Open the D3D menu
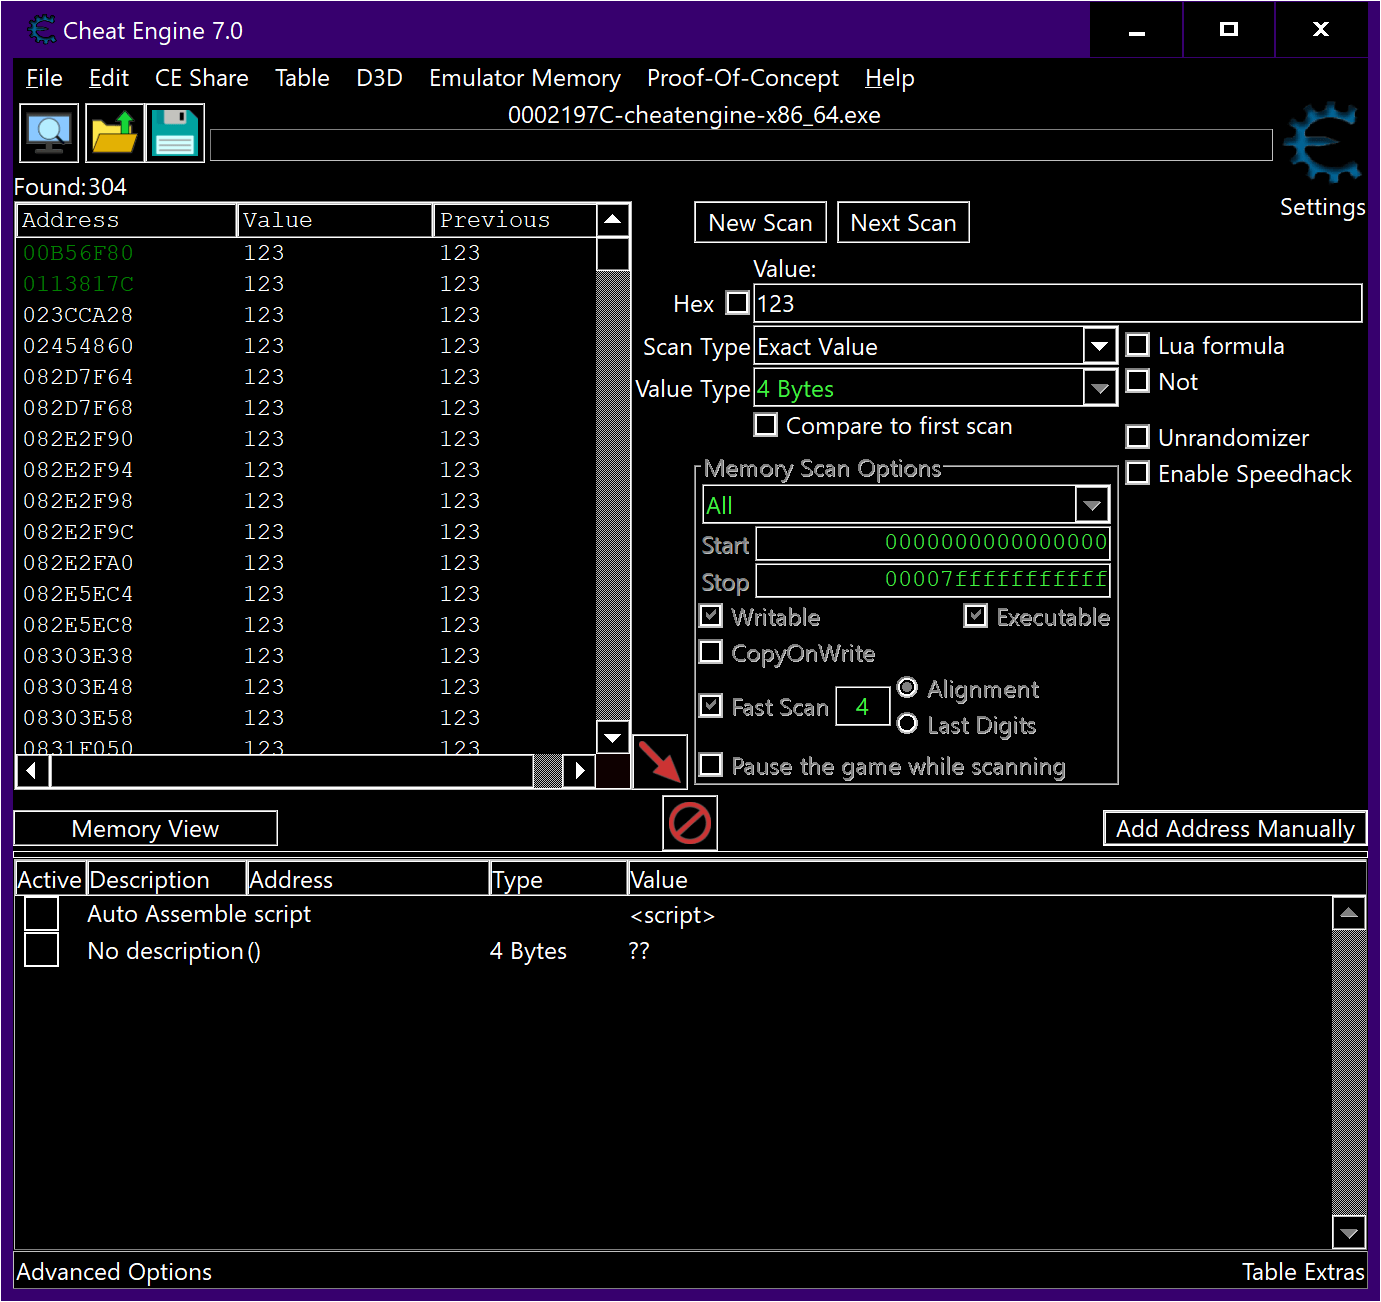The height and width of the screenshot is (1302, 1381). click(379, 78)
